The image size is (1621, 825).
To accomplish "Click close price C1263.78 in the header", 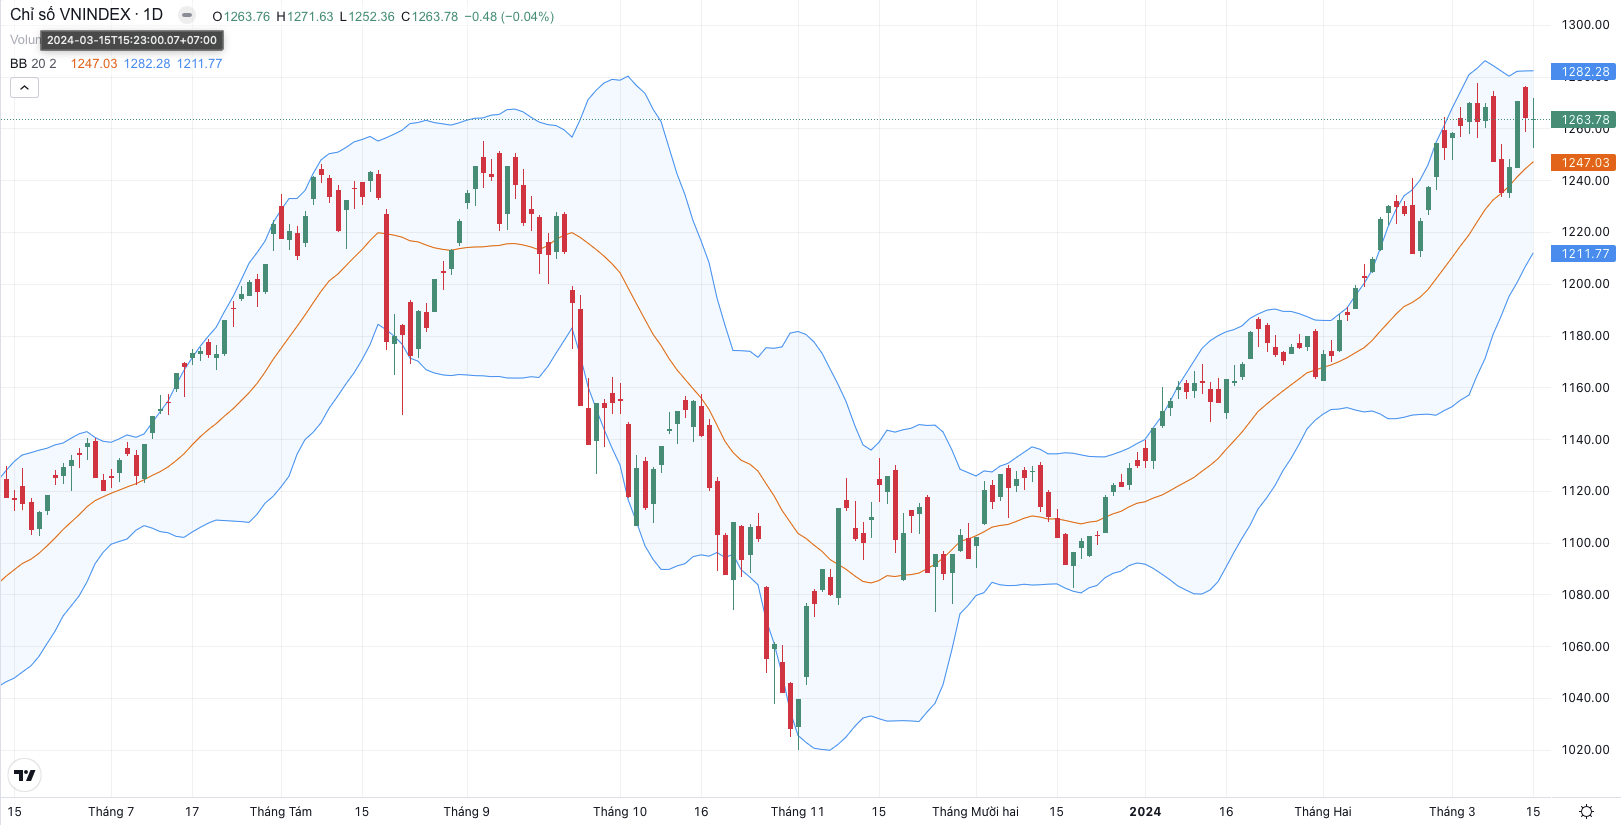I will click(x=429, y=17).
